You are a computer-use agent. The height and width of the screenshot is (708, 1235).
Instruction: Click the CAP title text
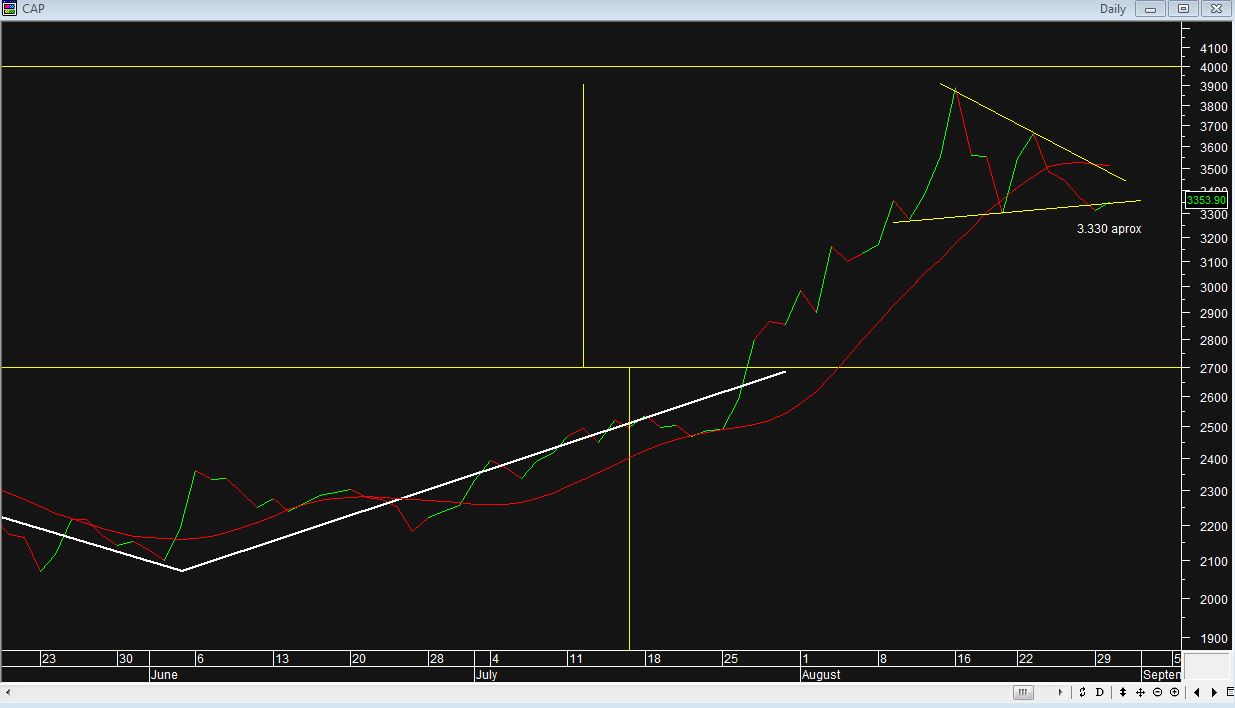point(33,9)
